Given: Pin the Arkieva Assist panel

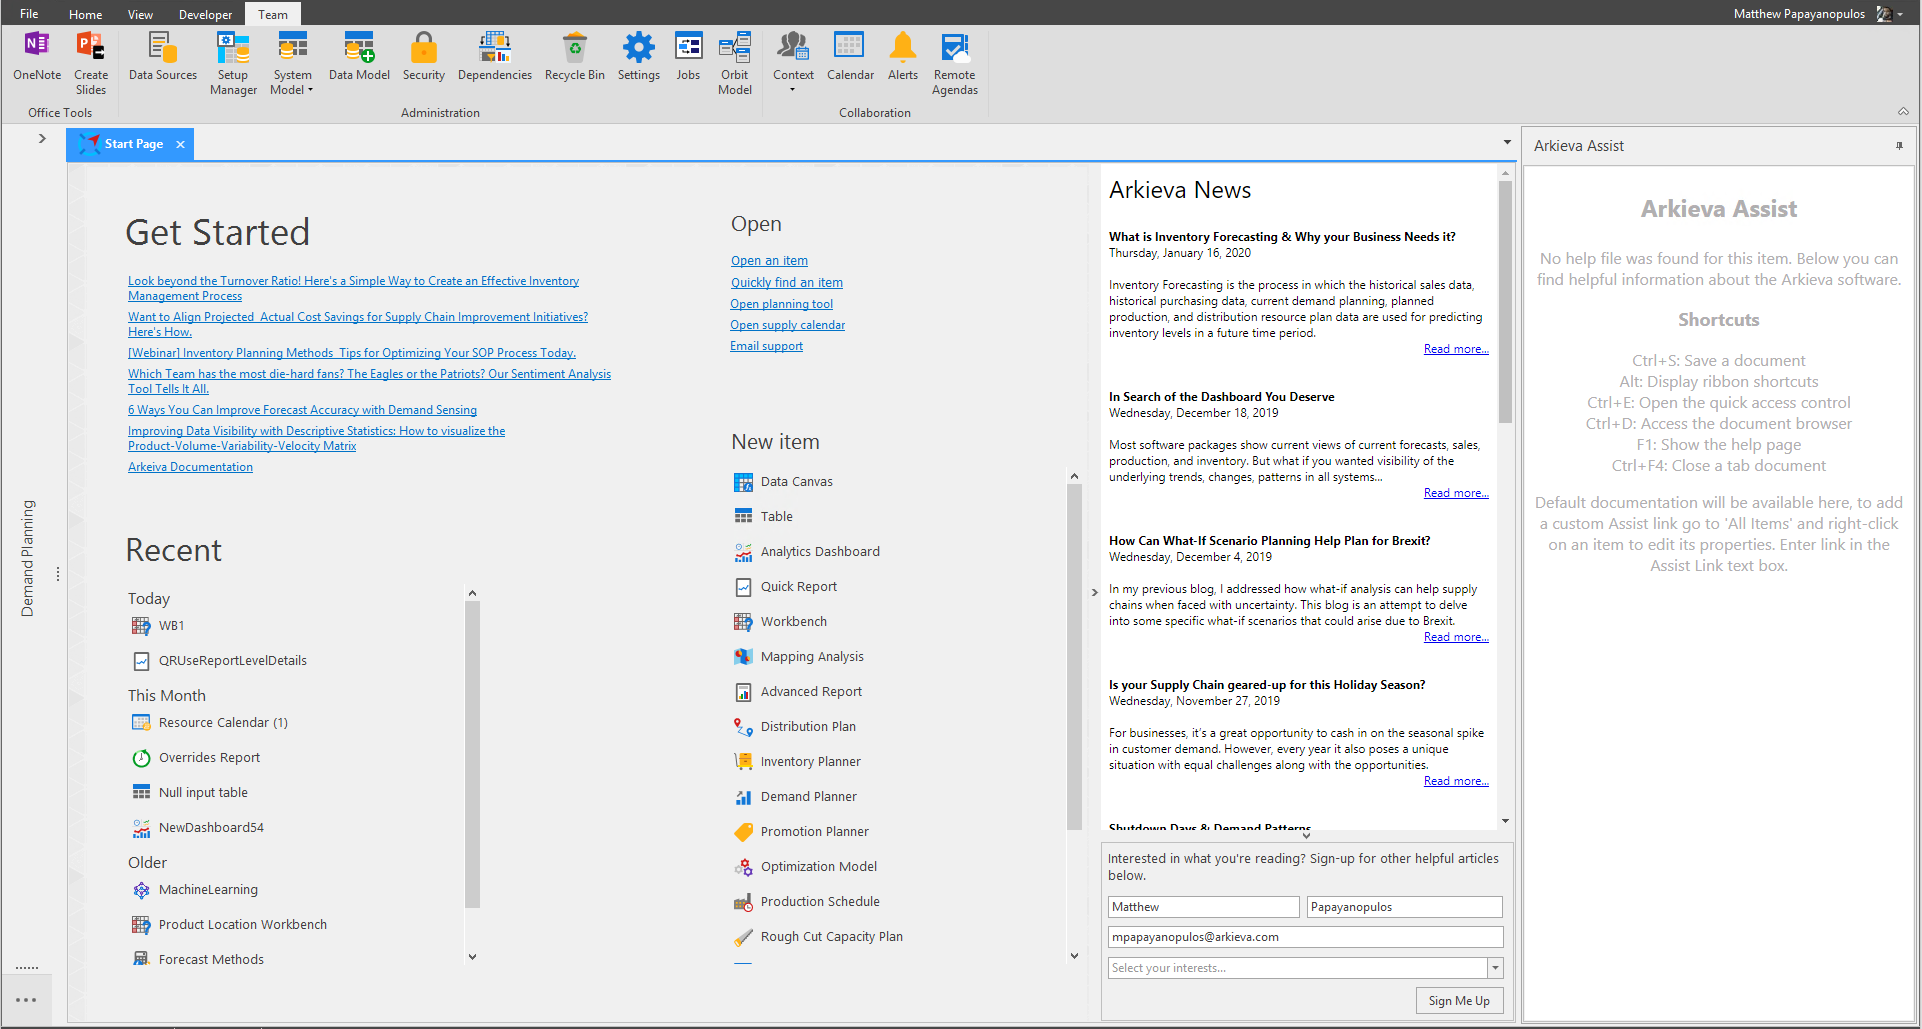Looking at the screenshot, I should (1899, 146).
